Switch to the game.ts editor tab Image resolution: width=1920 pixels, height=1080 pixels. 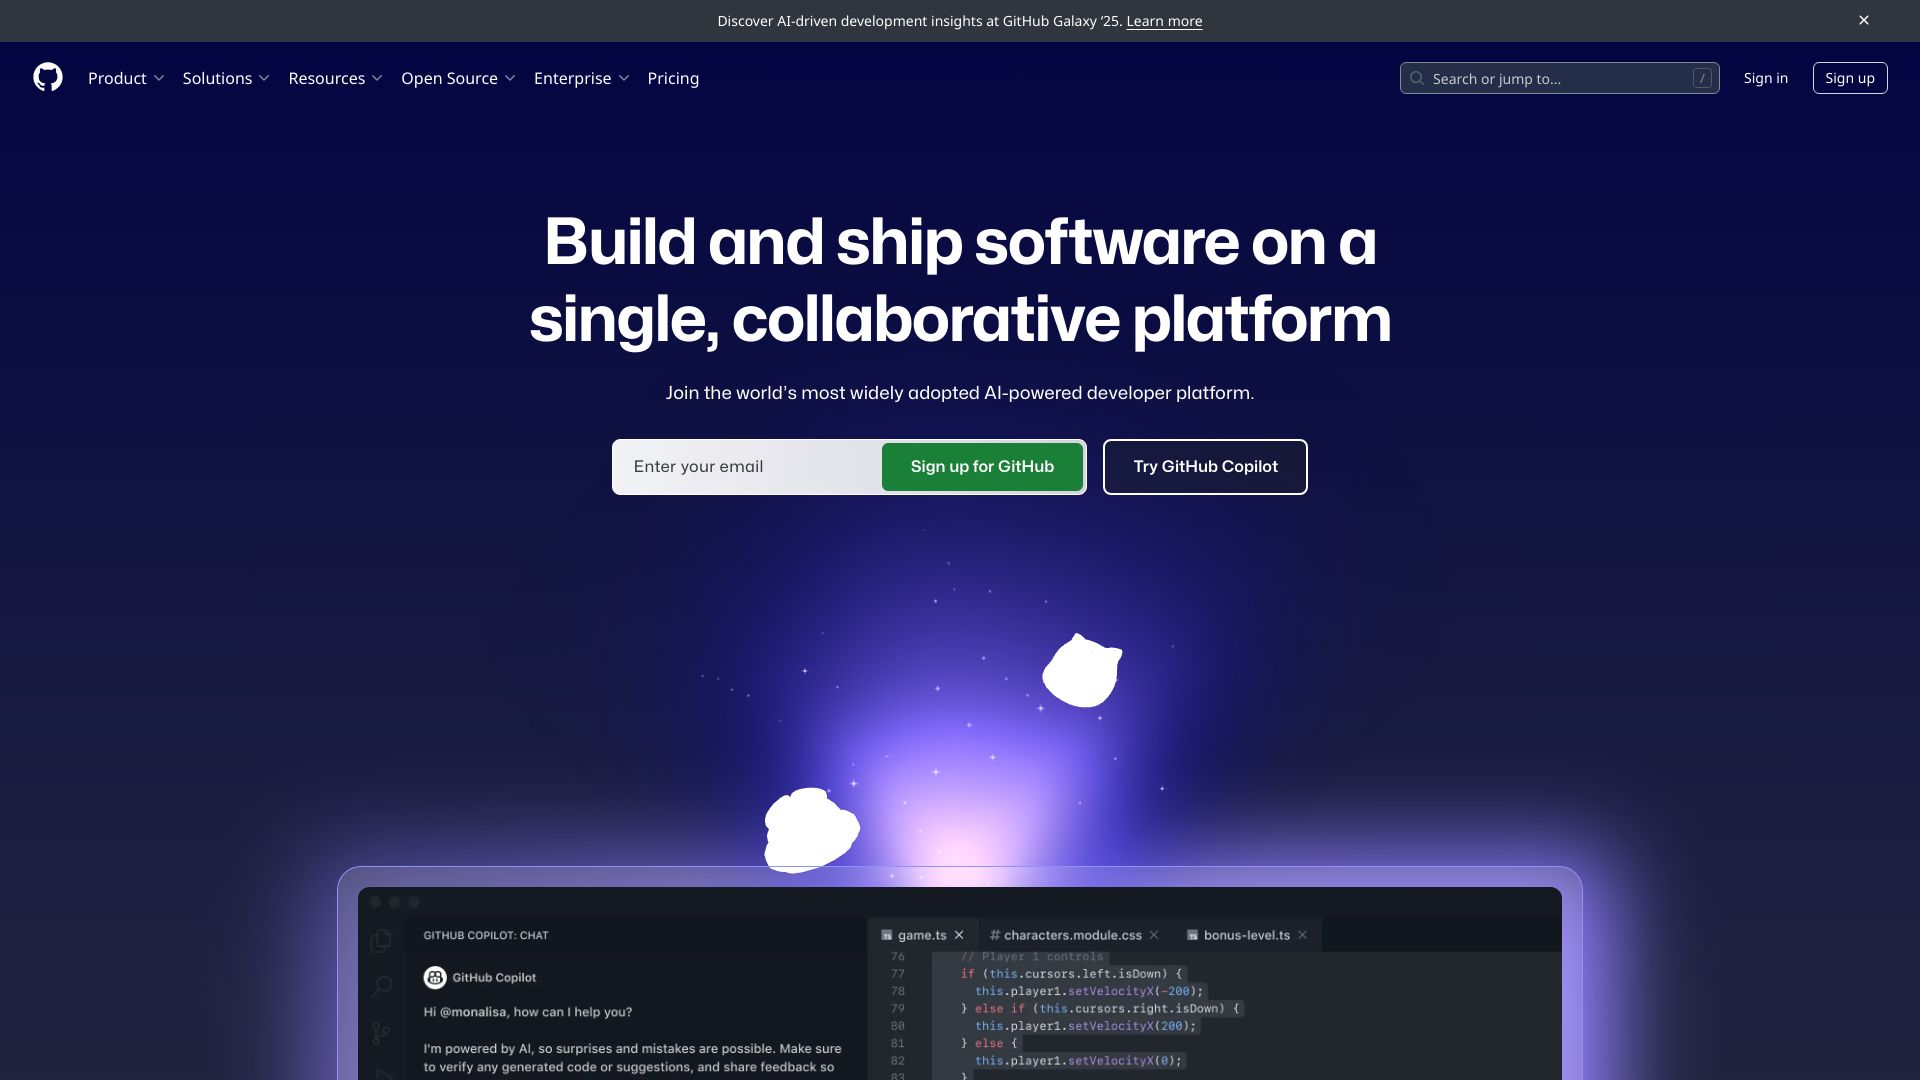click(921, 935)
